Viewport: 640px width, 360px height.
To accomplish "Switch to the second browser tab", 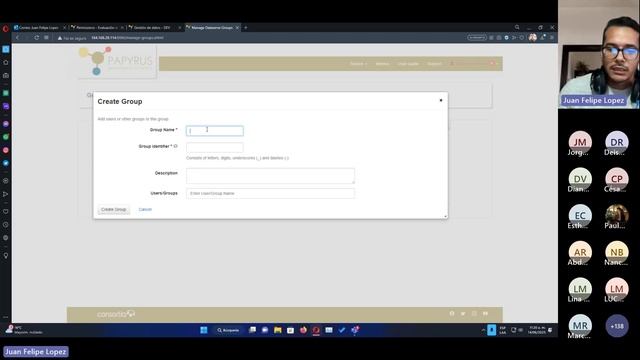I will (x=97, y=27).
